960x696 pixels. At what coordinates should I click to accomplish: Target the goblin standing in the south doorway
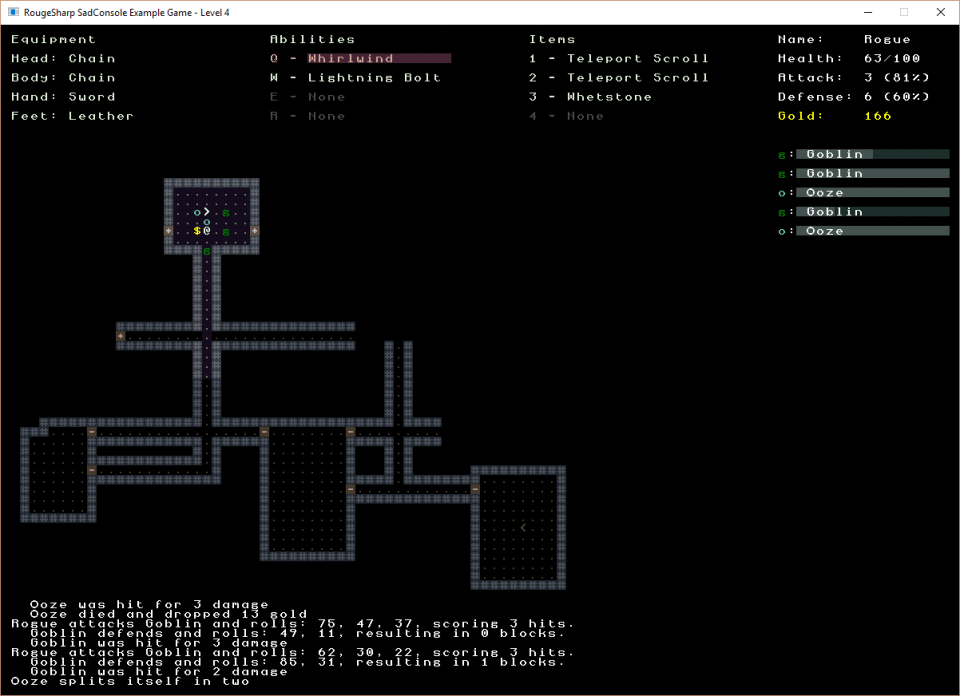pos(207,250)
